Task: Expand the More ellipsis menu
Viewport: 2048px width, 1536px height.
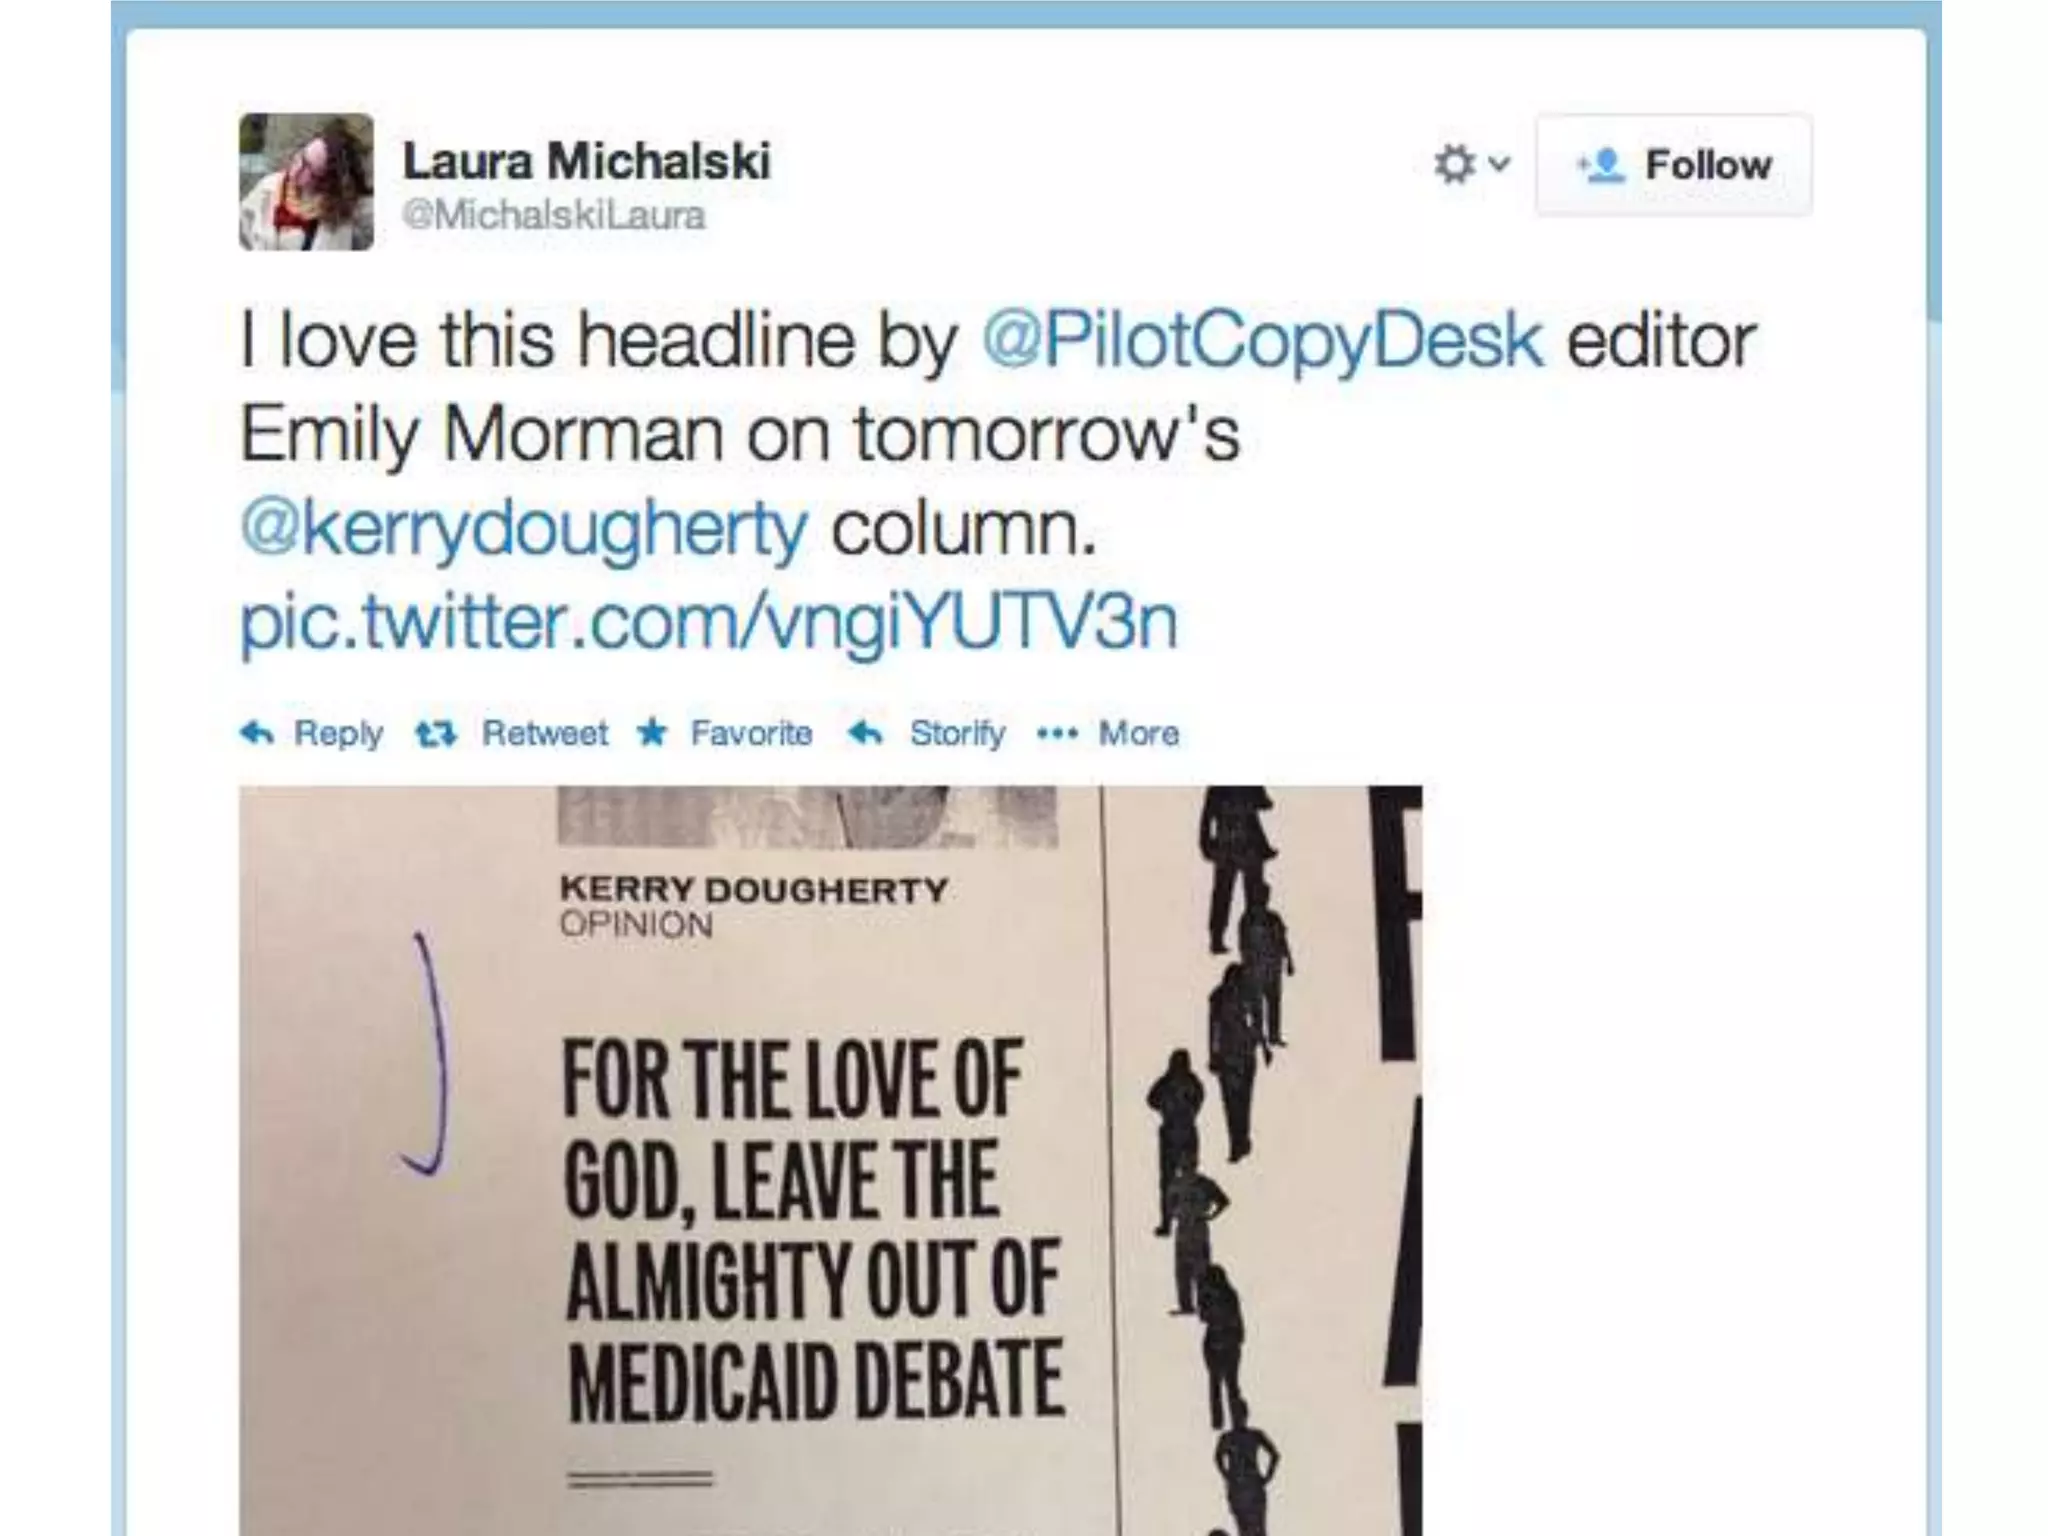Action: 1108,733
